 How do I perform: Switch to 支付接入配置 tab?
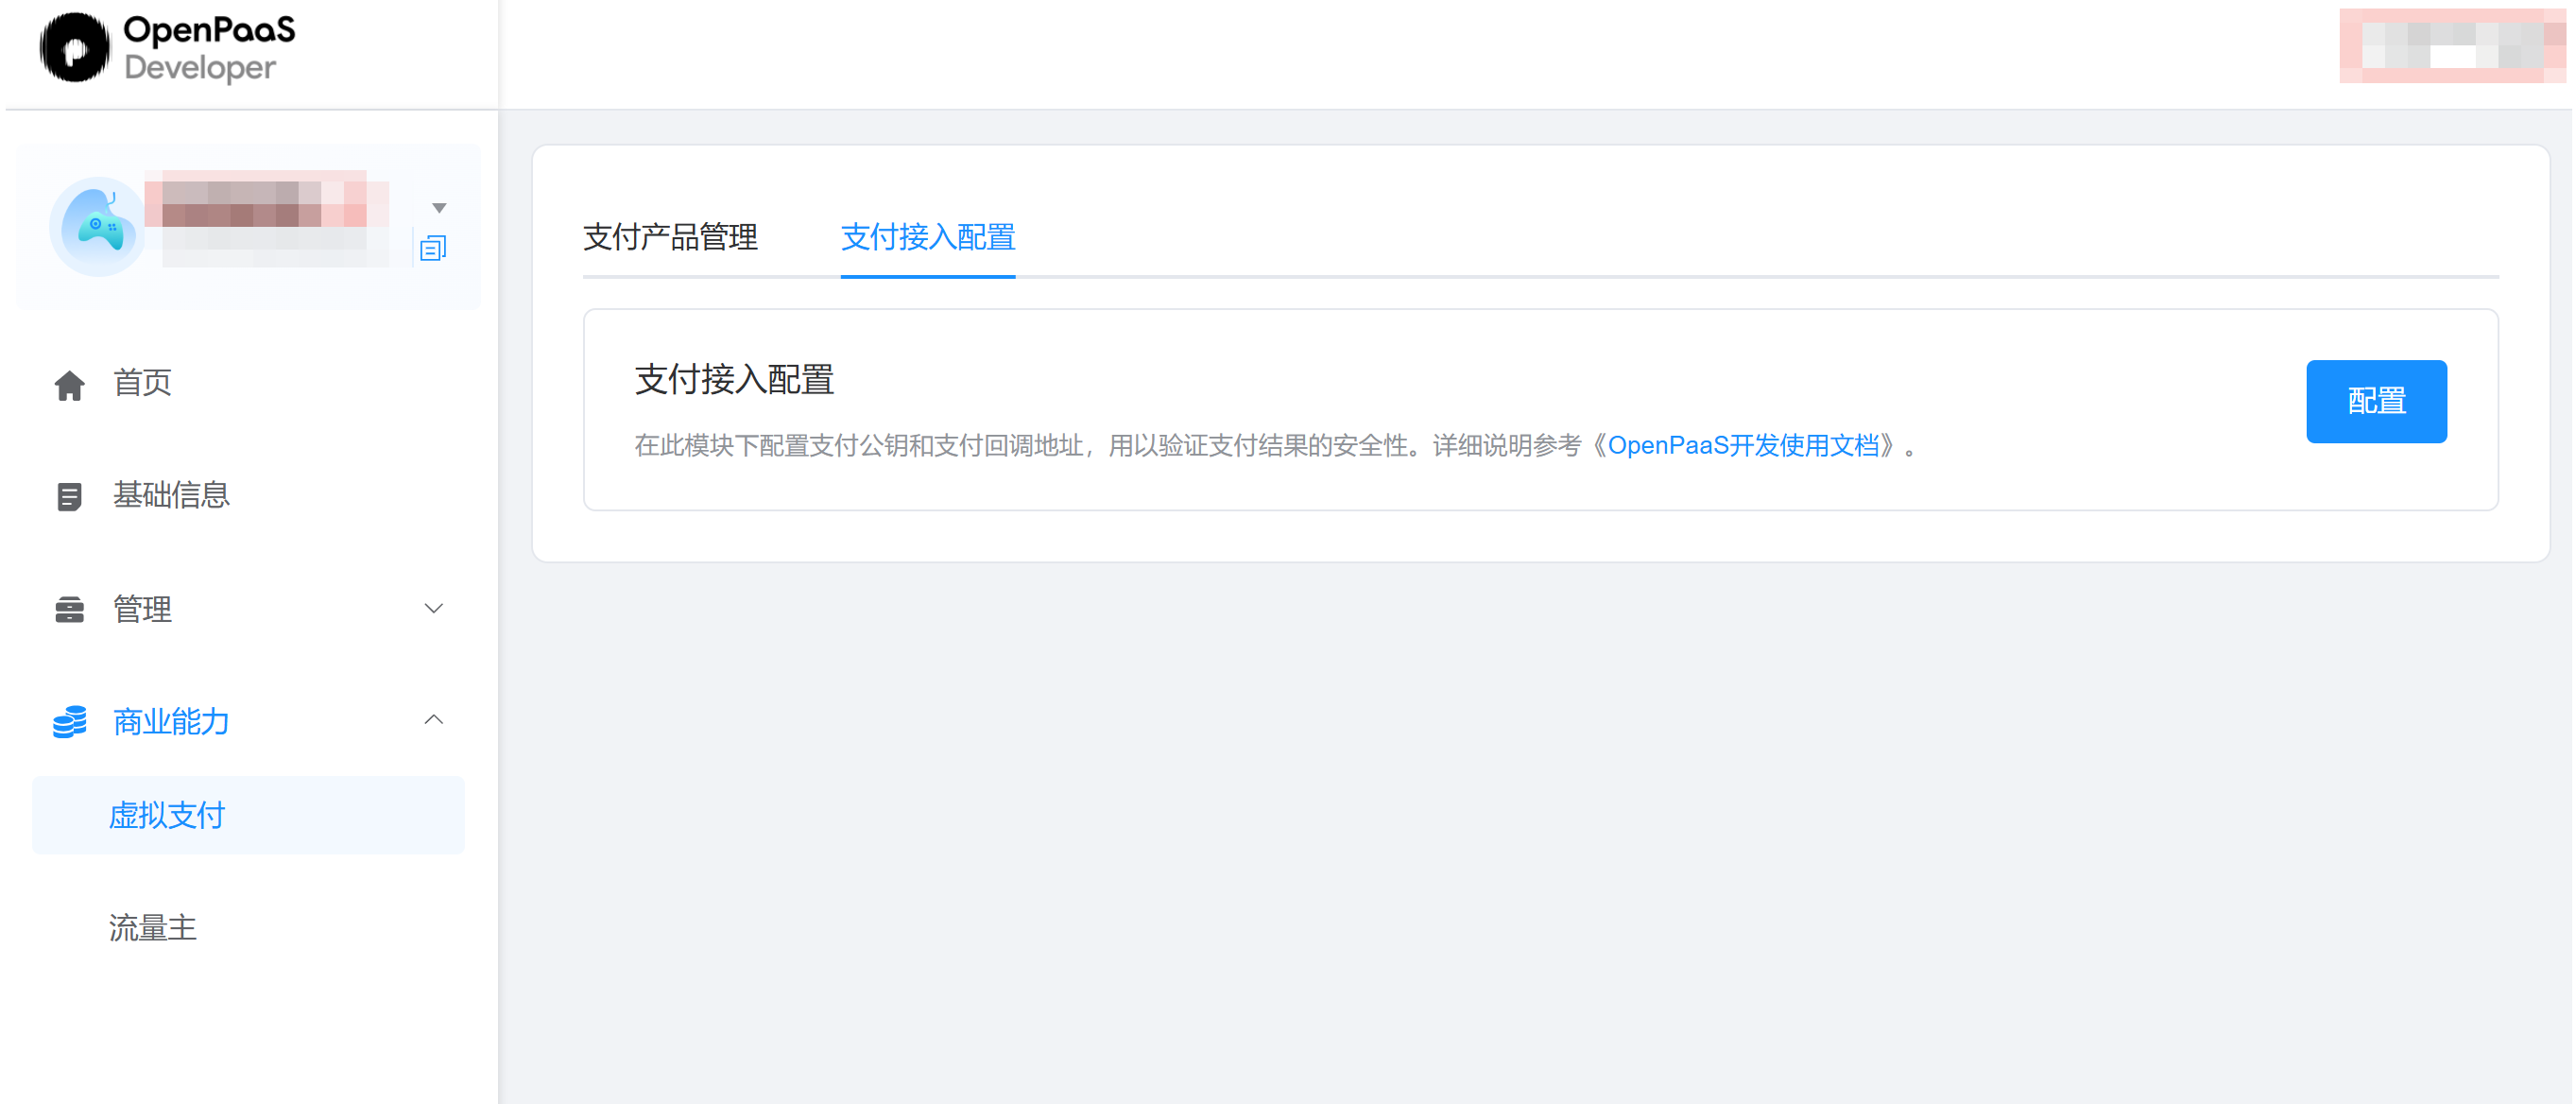(928, 237)
